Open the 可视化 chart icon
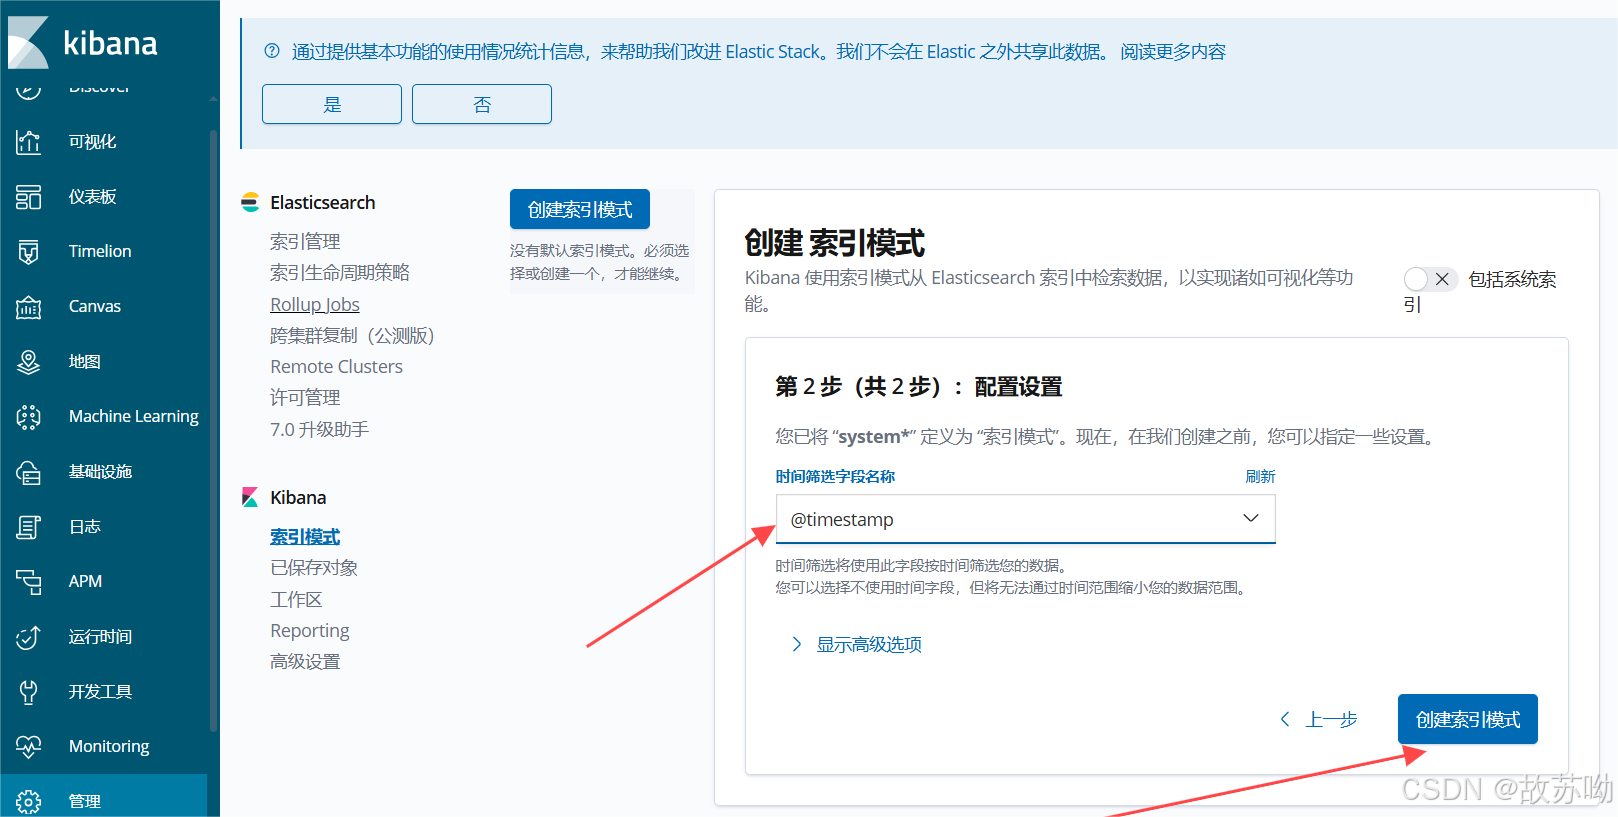 pyautogui.click(x=29, y=142)
